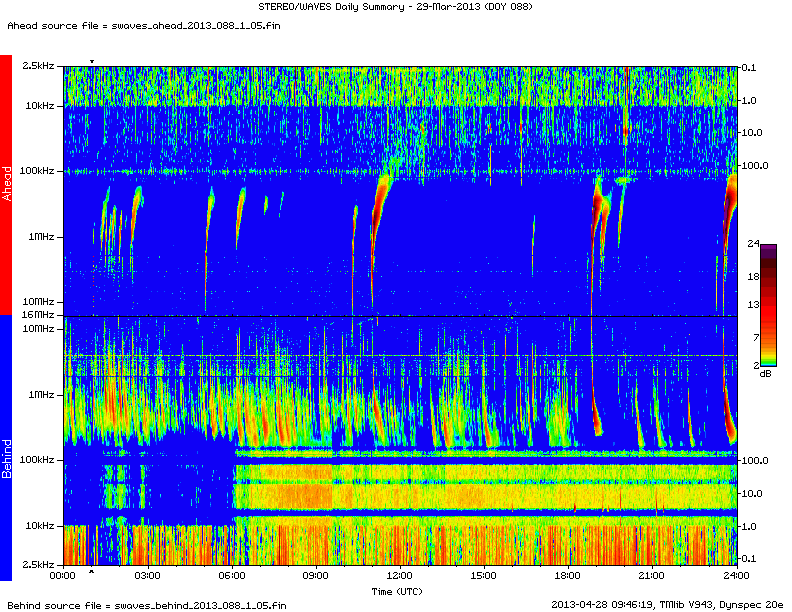The image size is (792, 612).
Task: Click the 1MHz label on the Ahead panel axis
Action: (41, 237)
